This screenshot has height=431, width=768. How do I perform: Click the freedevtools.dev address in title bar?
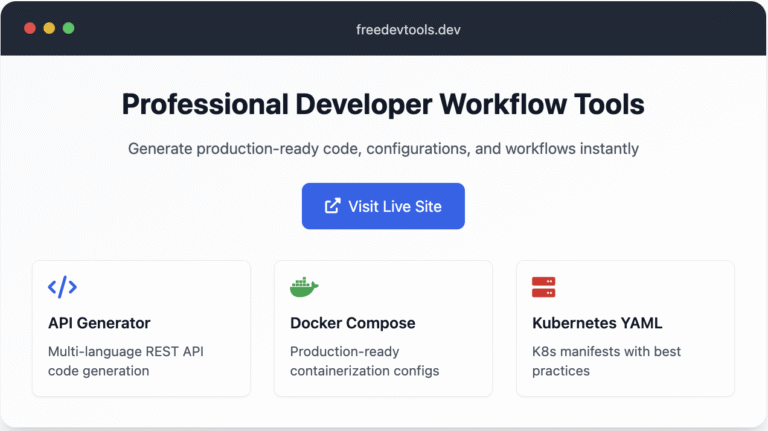click(408, 29)
